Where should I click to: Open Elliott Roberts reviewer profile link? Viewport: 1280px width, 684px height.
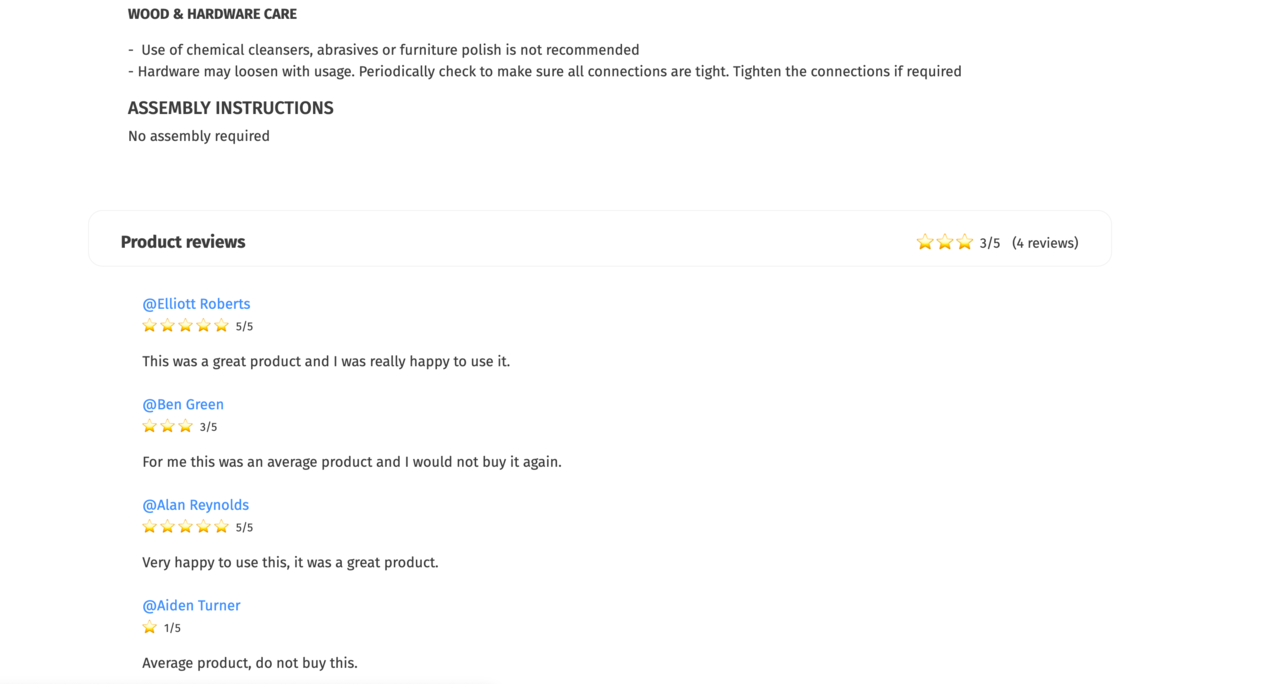point(196,304)
